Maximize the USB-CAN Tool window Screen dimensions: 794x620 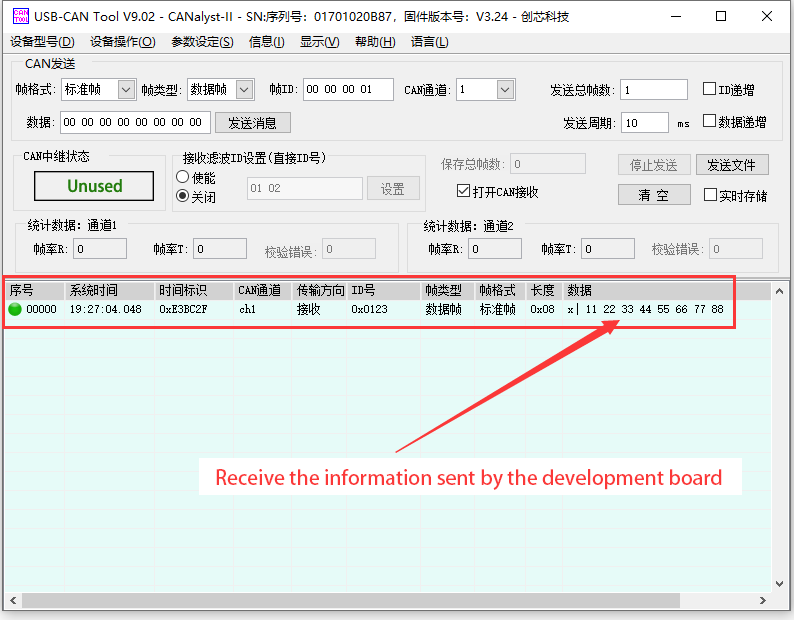[721, 16]
